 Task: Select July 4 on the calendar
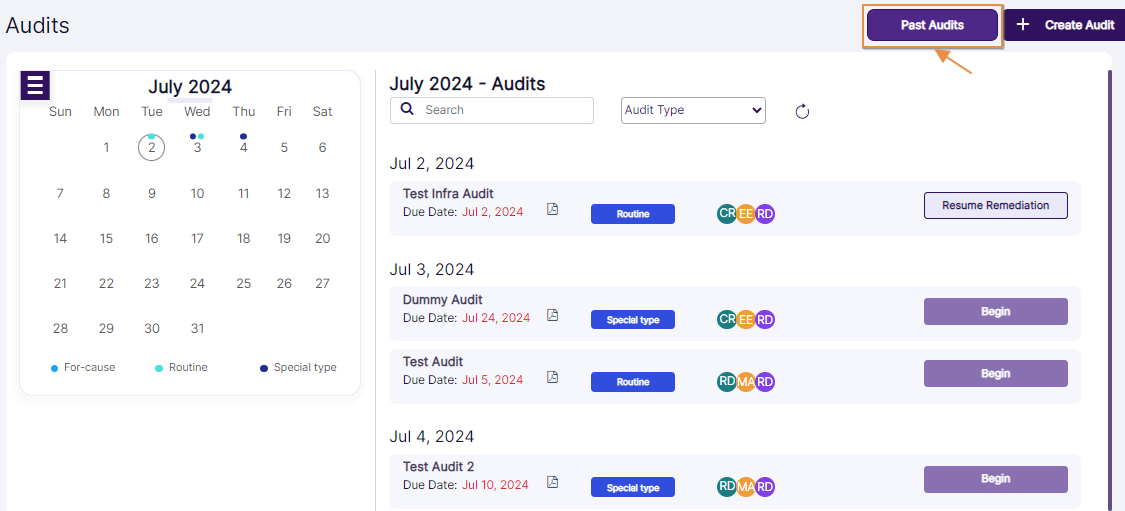coord(244,148)
